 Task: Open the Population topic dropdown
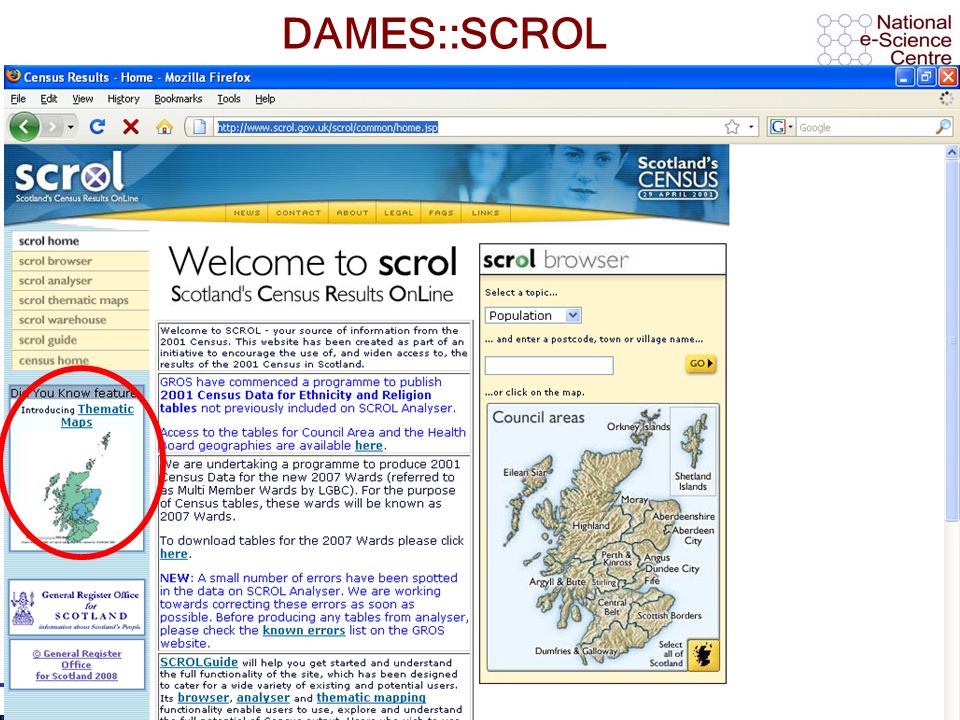533,315
